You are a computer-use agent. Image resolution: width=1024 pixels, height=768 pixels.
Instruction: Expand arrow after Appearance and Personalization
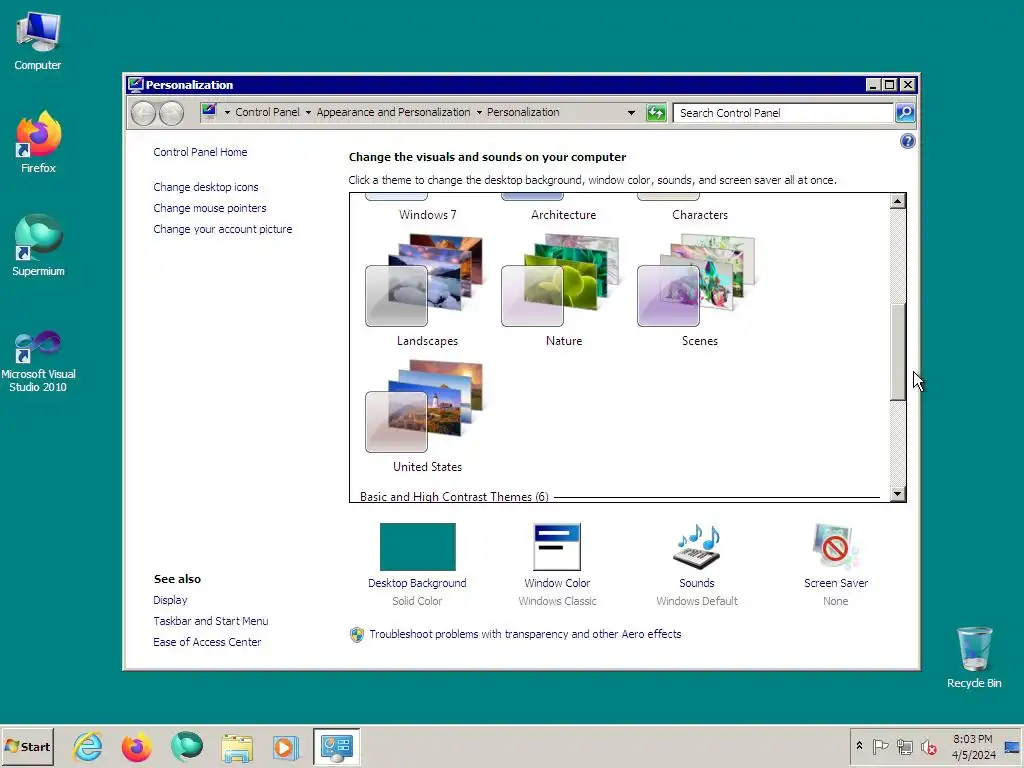point(479,112)
